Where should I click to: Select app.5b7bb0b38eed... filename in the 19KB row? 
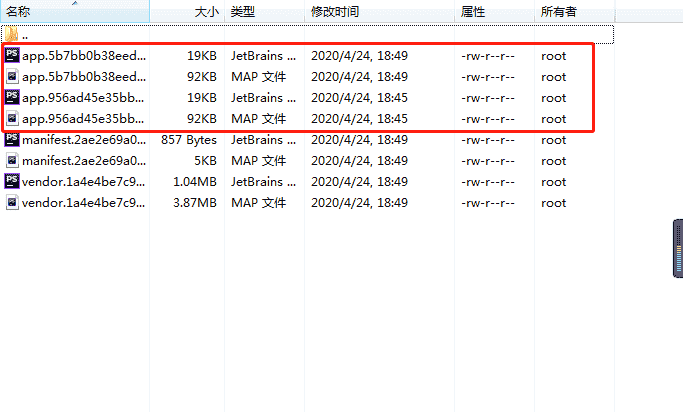pyautogui.click(x=84, y=56)
